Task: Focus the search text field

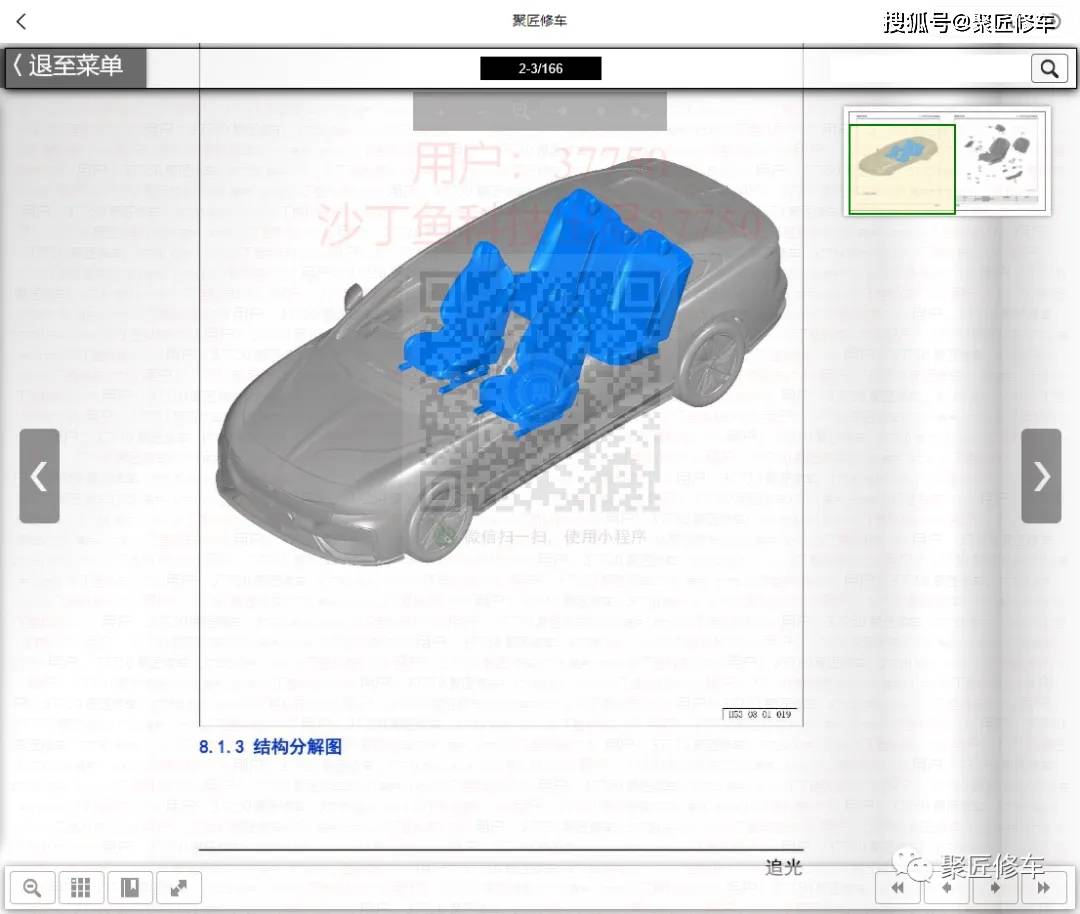Action: click(930, 68)
